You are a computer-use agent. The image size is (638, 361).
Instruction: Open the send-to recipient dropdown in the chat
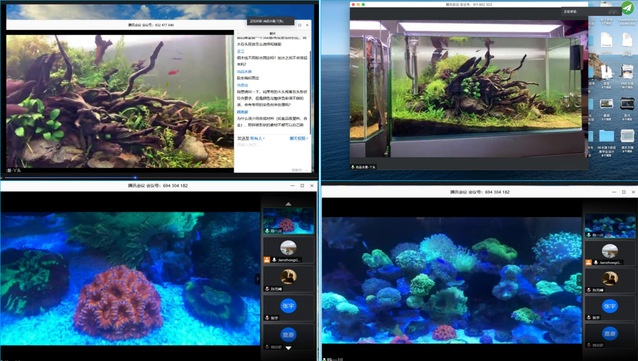pos(258,138)
